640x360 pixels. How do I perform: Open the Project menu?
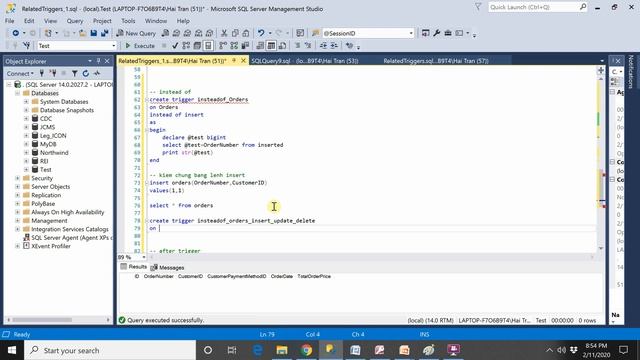pyautogui.click(x=102, y=21)
